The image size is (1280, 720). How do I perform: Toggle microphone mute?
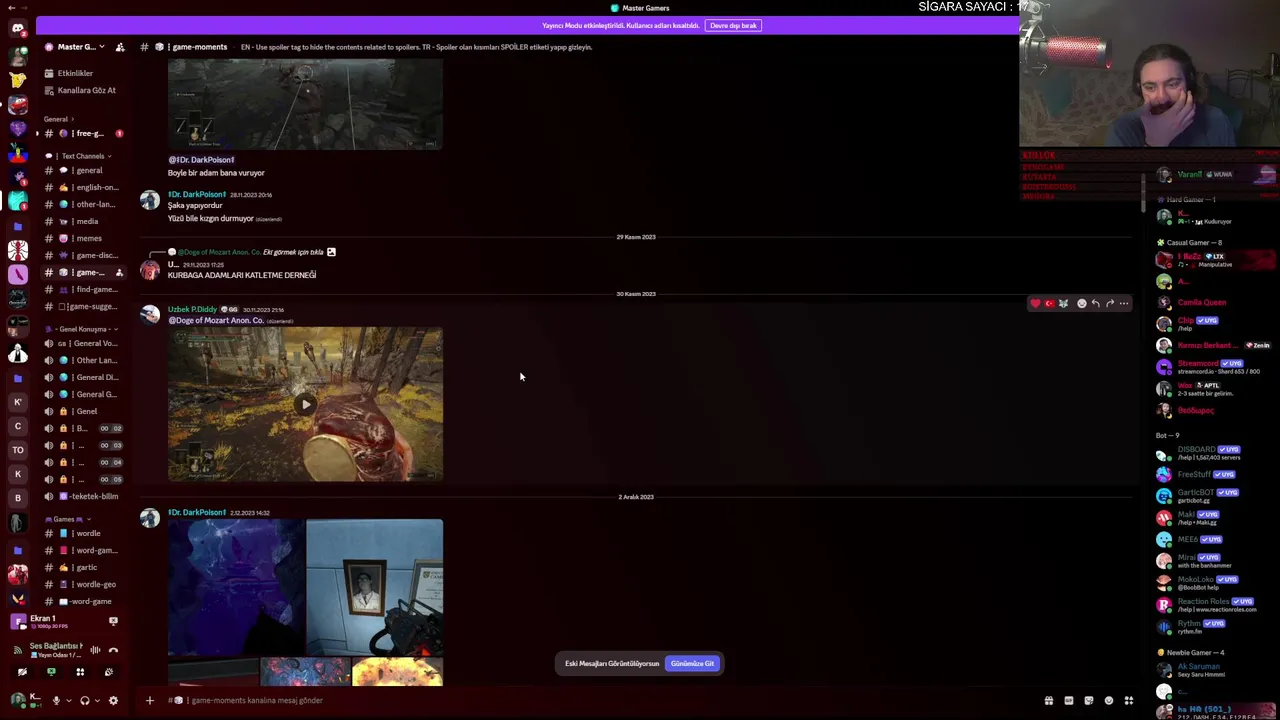(56, 700)
